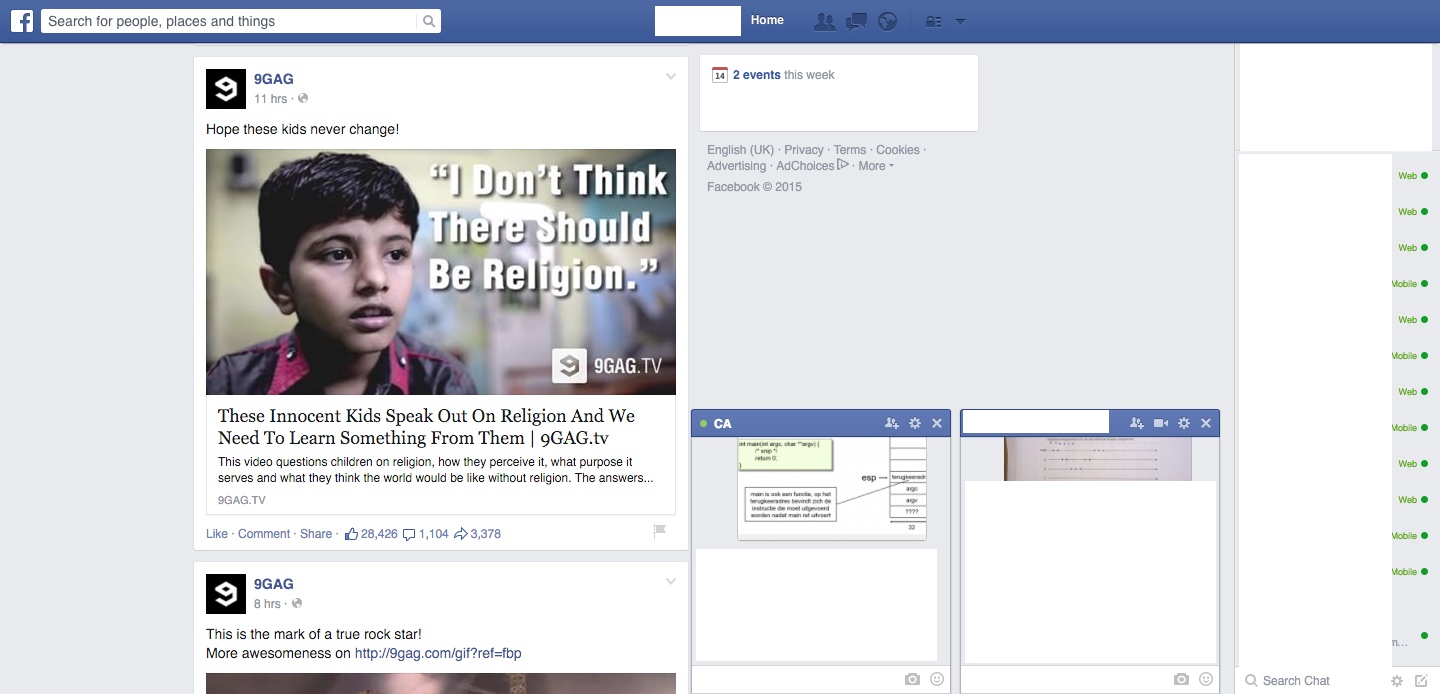This screenshot has width=1440, height=694.
Task: Open the paper photo in the chat right of CA
Action: click(1097, 458)
